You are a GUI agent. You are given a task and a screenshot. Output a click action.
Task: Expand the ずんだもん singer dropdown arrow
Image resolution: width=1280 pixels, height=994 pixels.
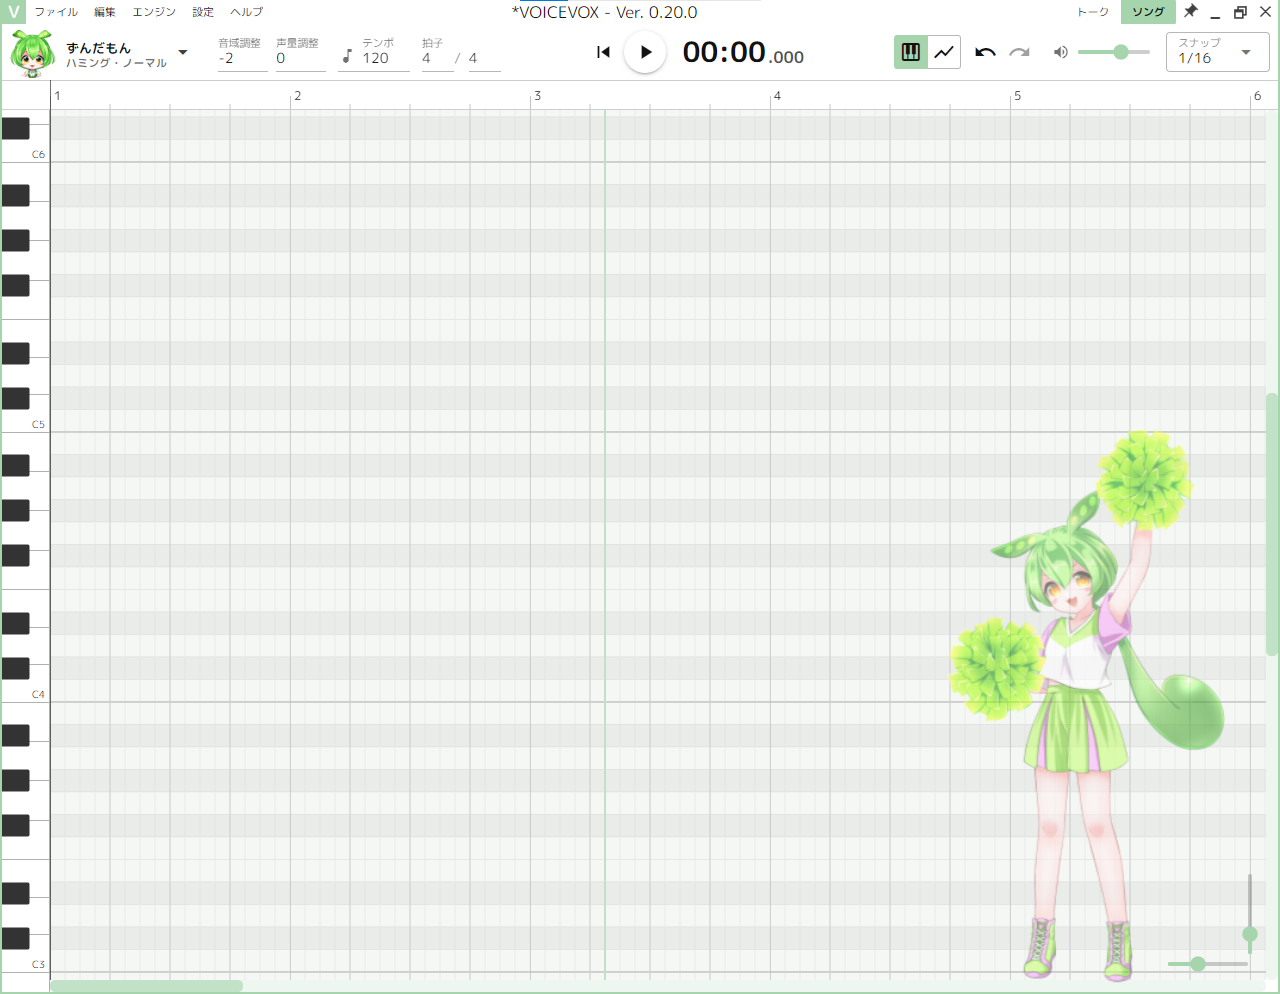183,53
